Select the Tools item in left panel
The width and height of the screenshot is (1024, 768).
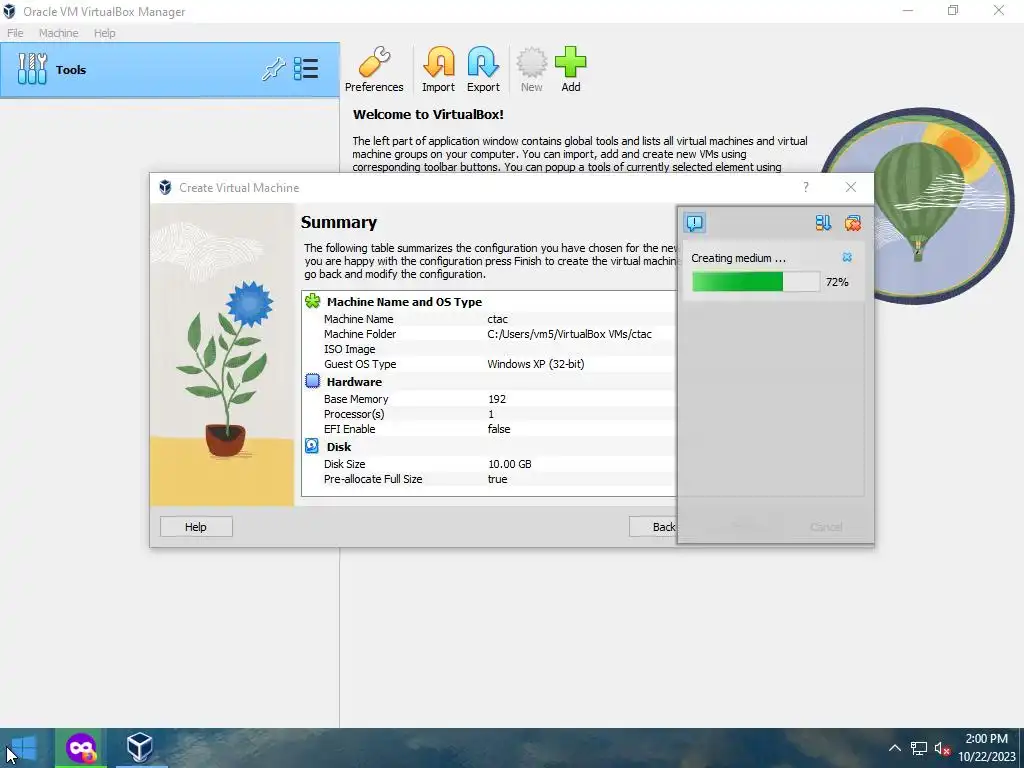click(x=170, y=70)
